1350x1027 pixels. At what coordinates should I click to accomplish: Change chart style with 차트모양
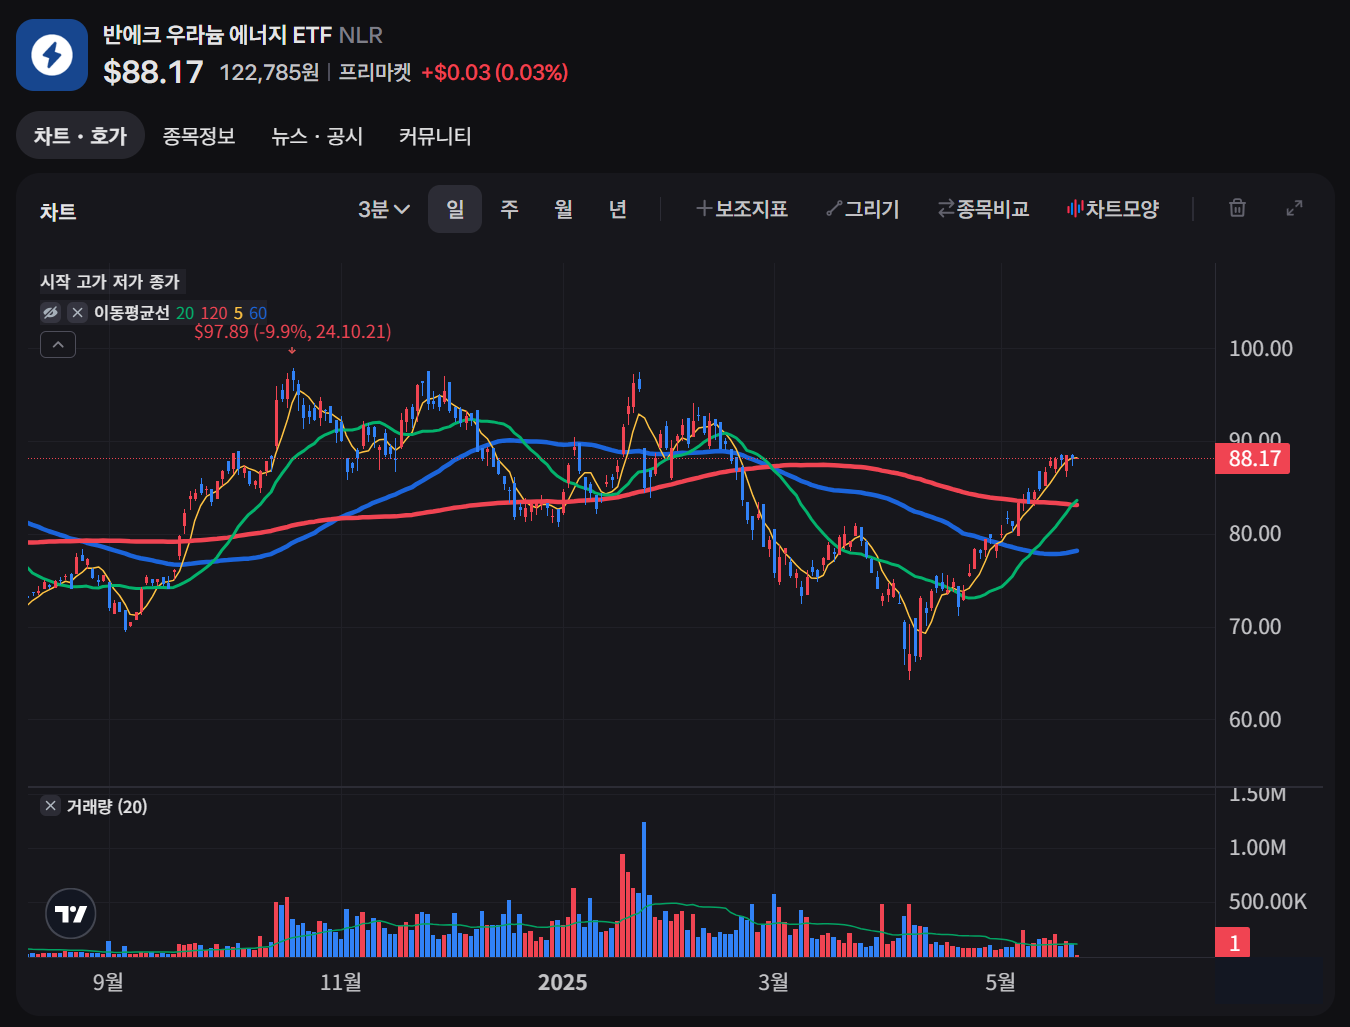tap(1112, 209)
